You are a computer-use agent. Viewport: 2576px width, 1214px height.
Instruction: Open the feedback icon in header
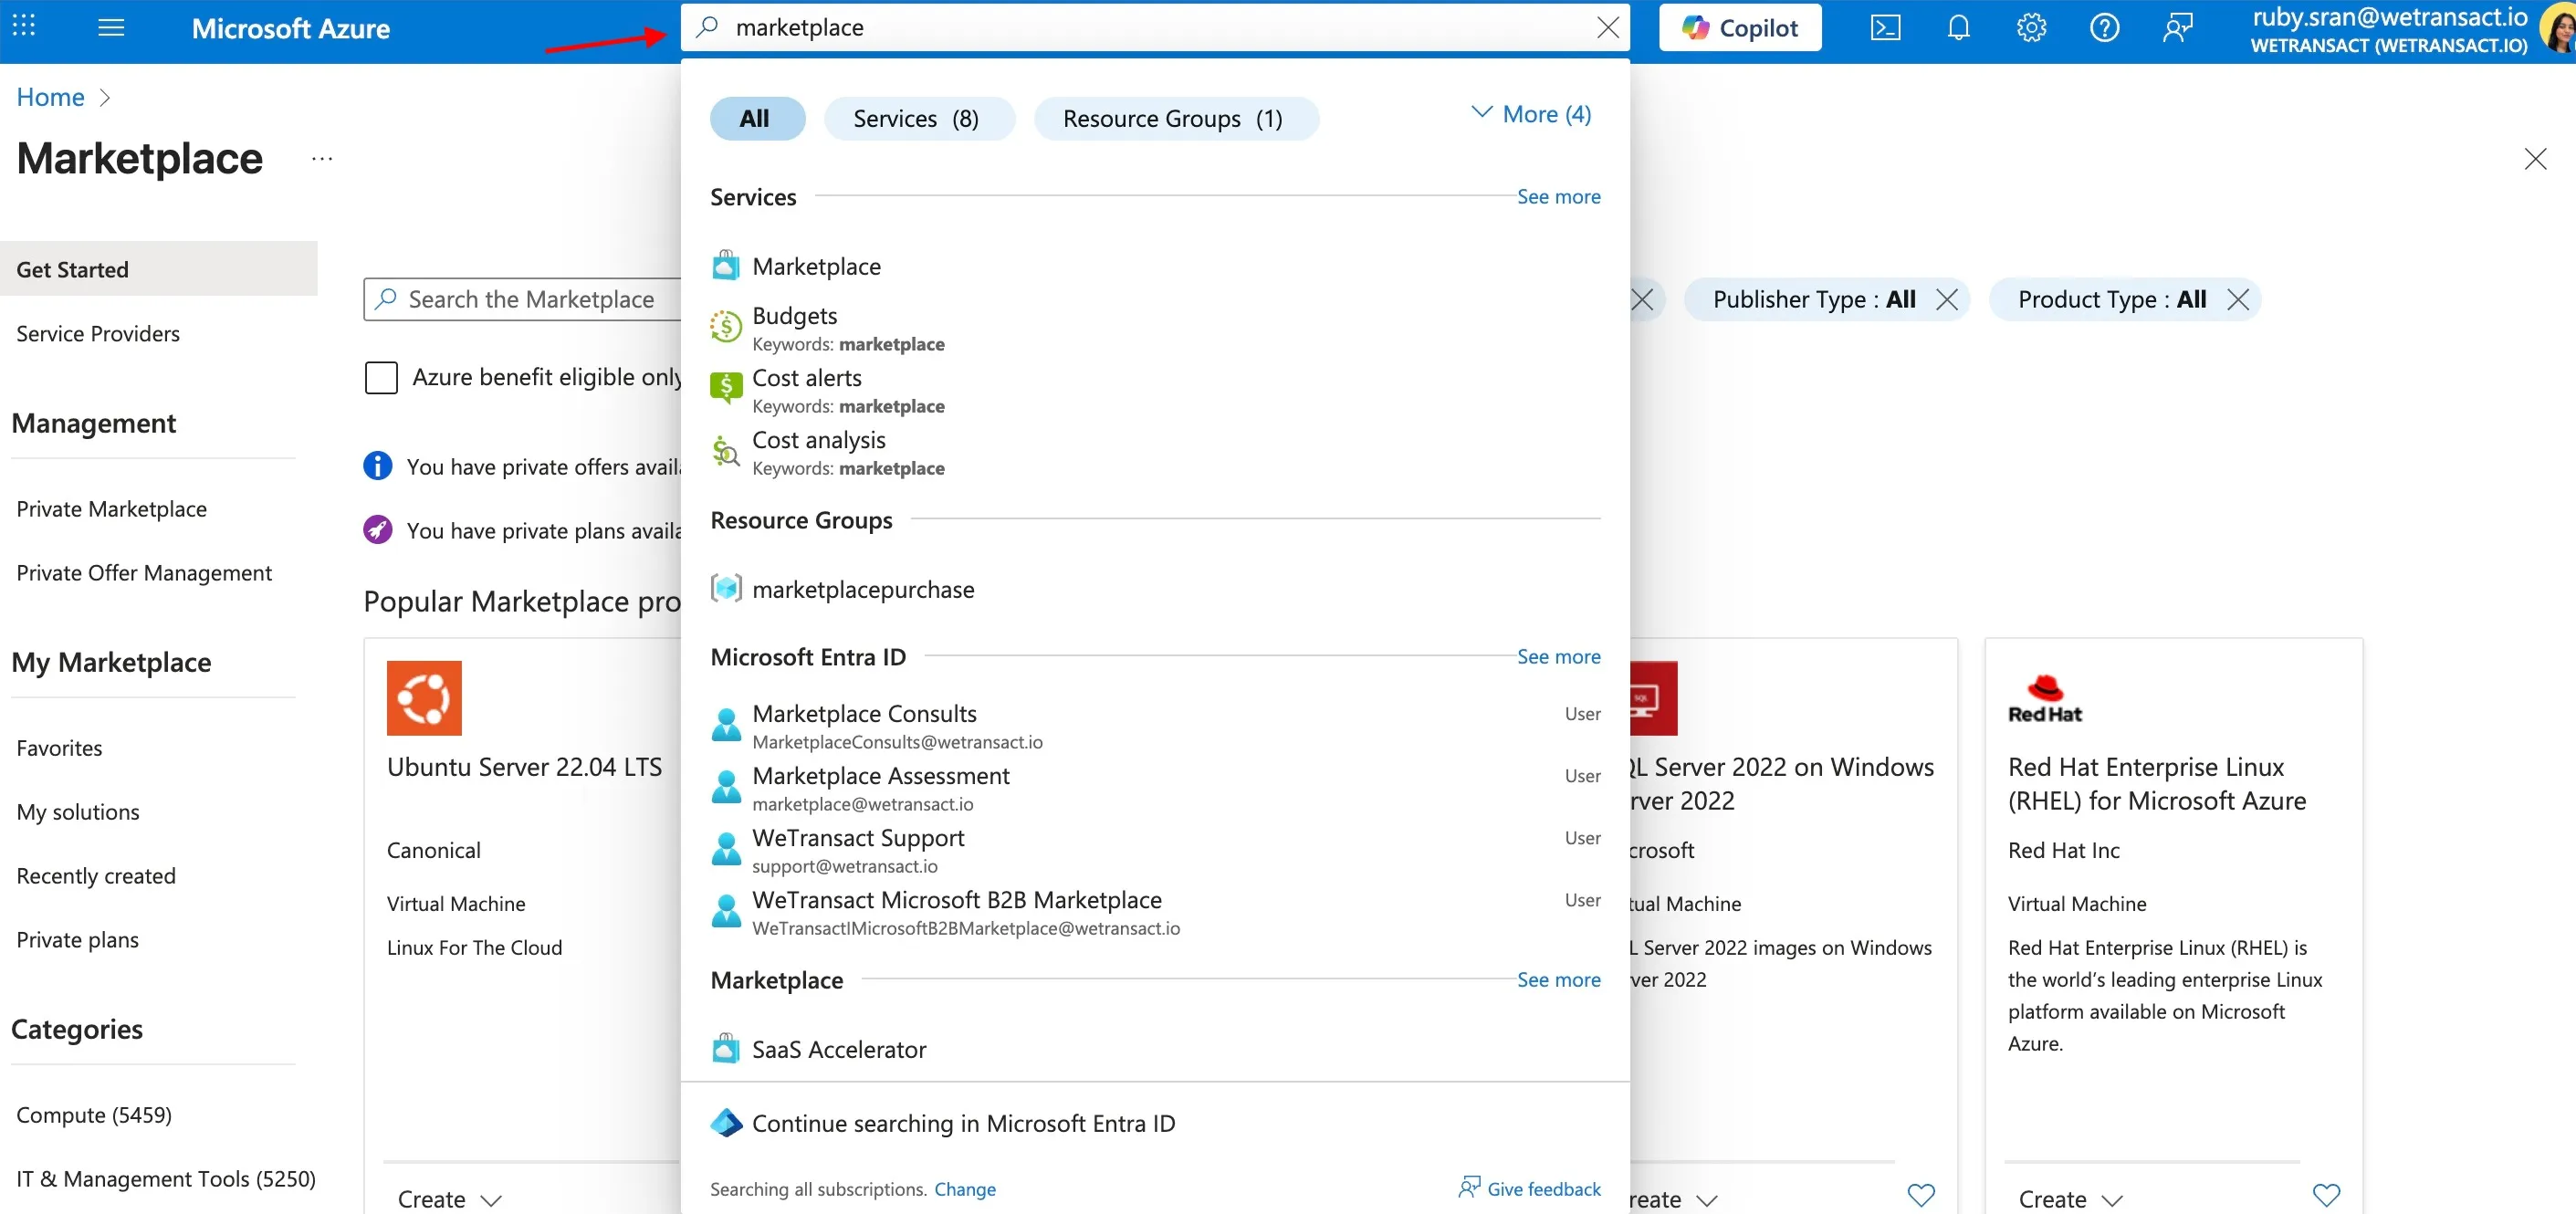2177,28
